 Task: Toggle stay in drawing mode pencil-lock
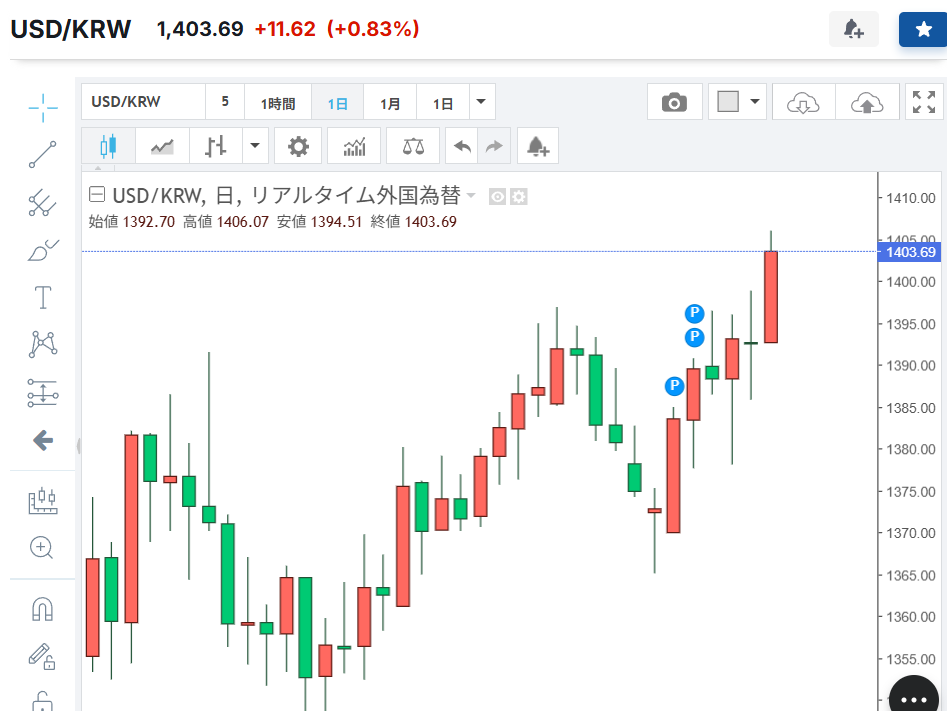pos(42,657)
